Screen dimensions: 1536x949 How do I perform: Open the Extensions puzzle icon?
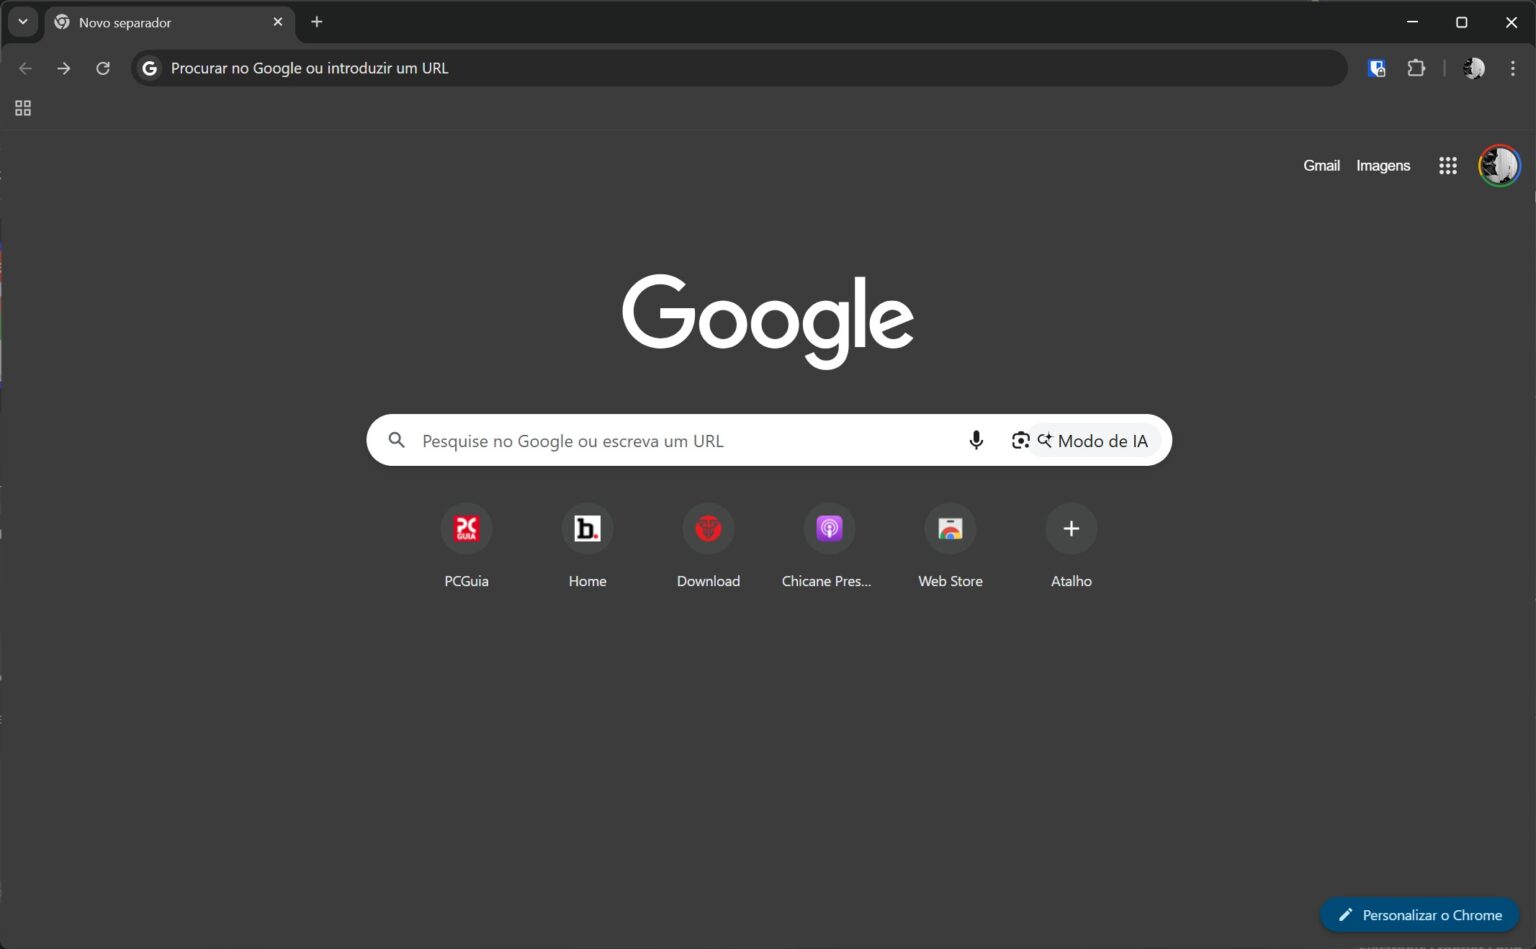pyautogui.click(x=1416, y=68)
